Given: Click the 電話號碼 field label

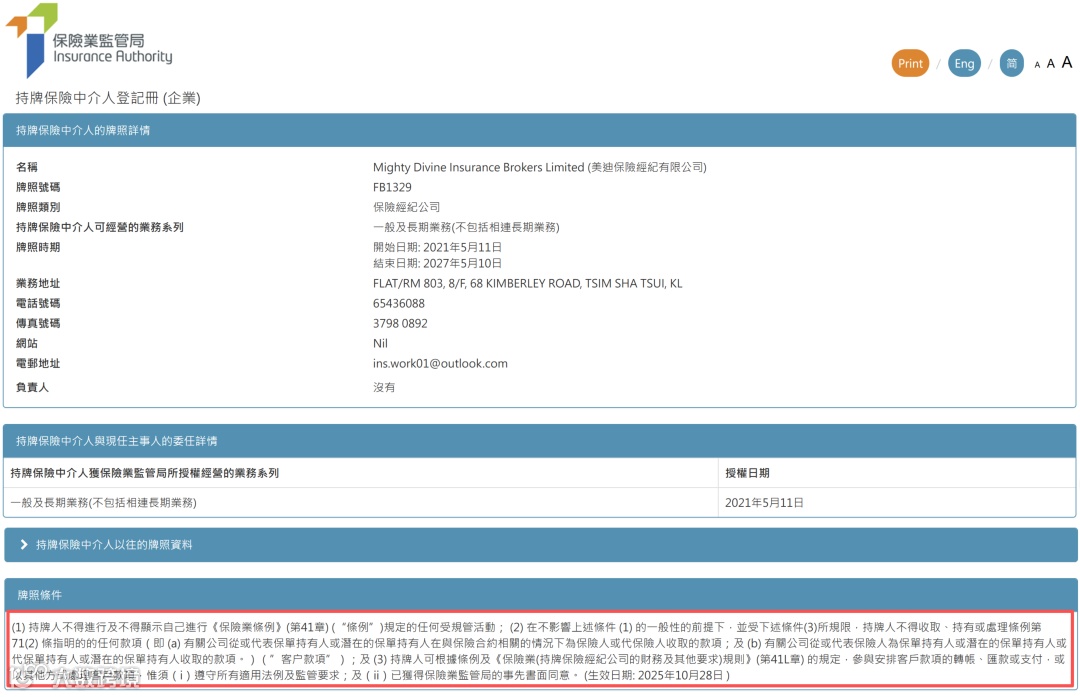Looking at the screenshot, I should click(38, 304).
